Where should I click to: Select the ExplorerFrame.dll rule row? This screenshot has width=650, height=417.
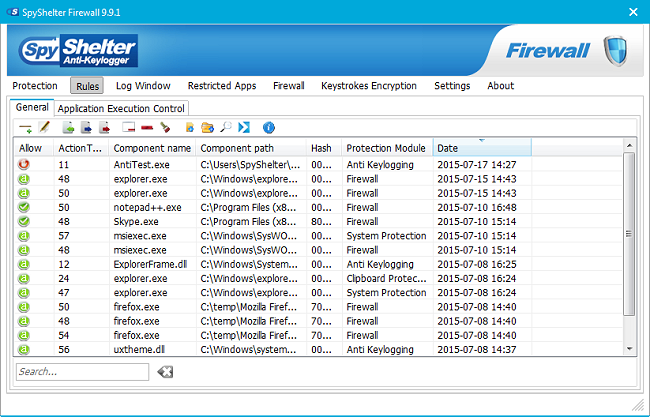click(x=318, y=264)
